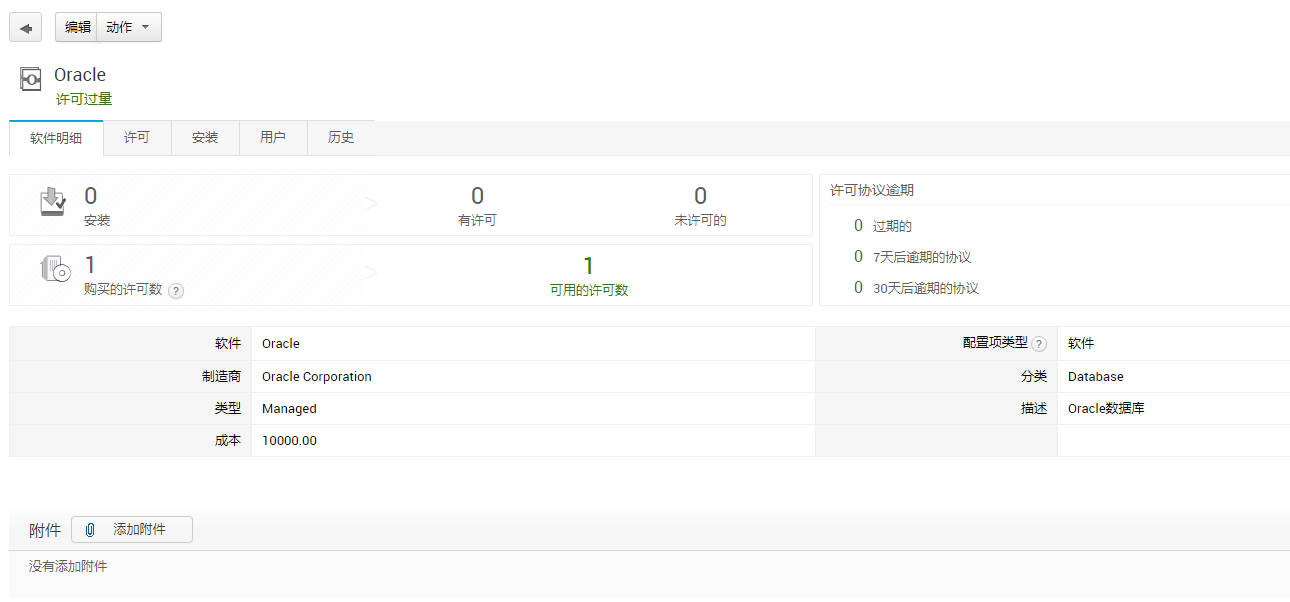Click help icon next to 配置项类型
The height and width of the screenshot is (602, 1290).
tap(1039, 344)
